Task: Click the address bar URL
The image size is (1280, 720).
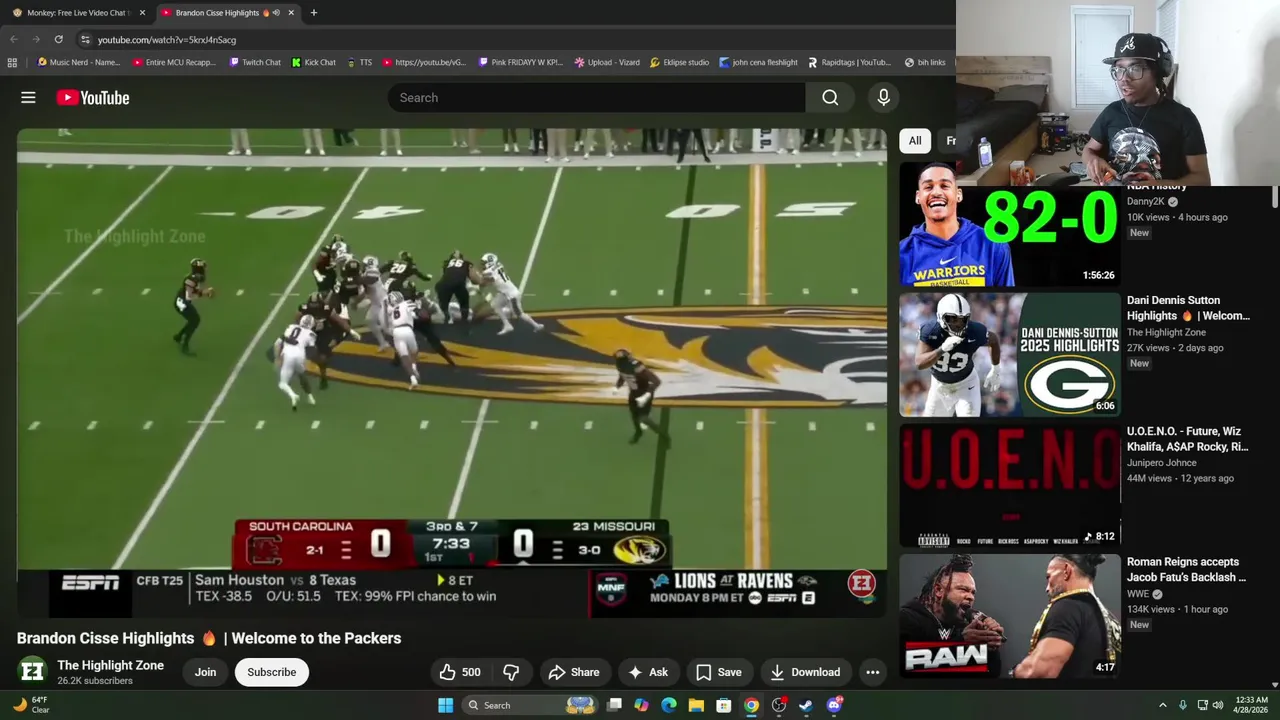Action: pos(167,40)
